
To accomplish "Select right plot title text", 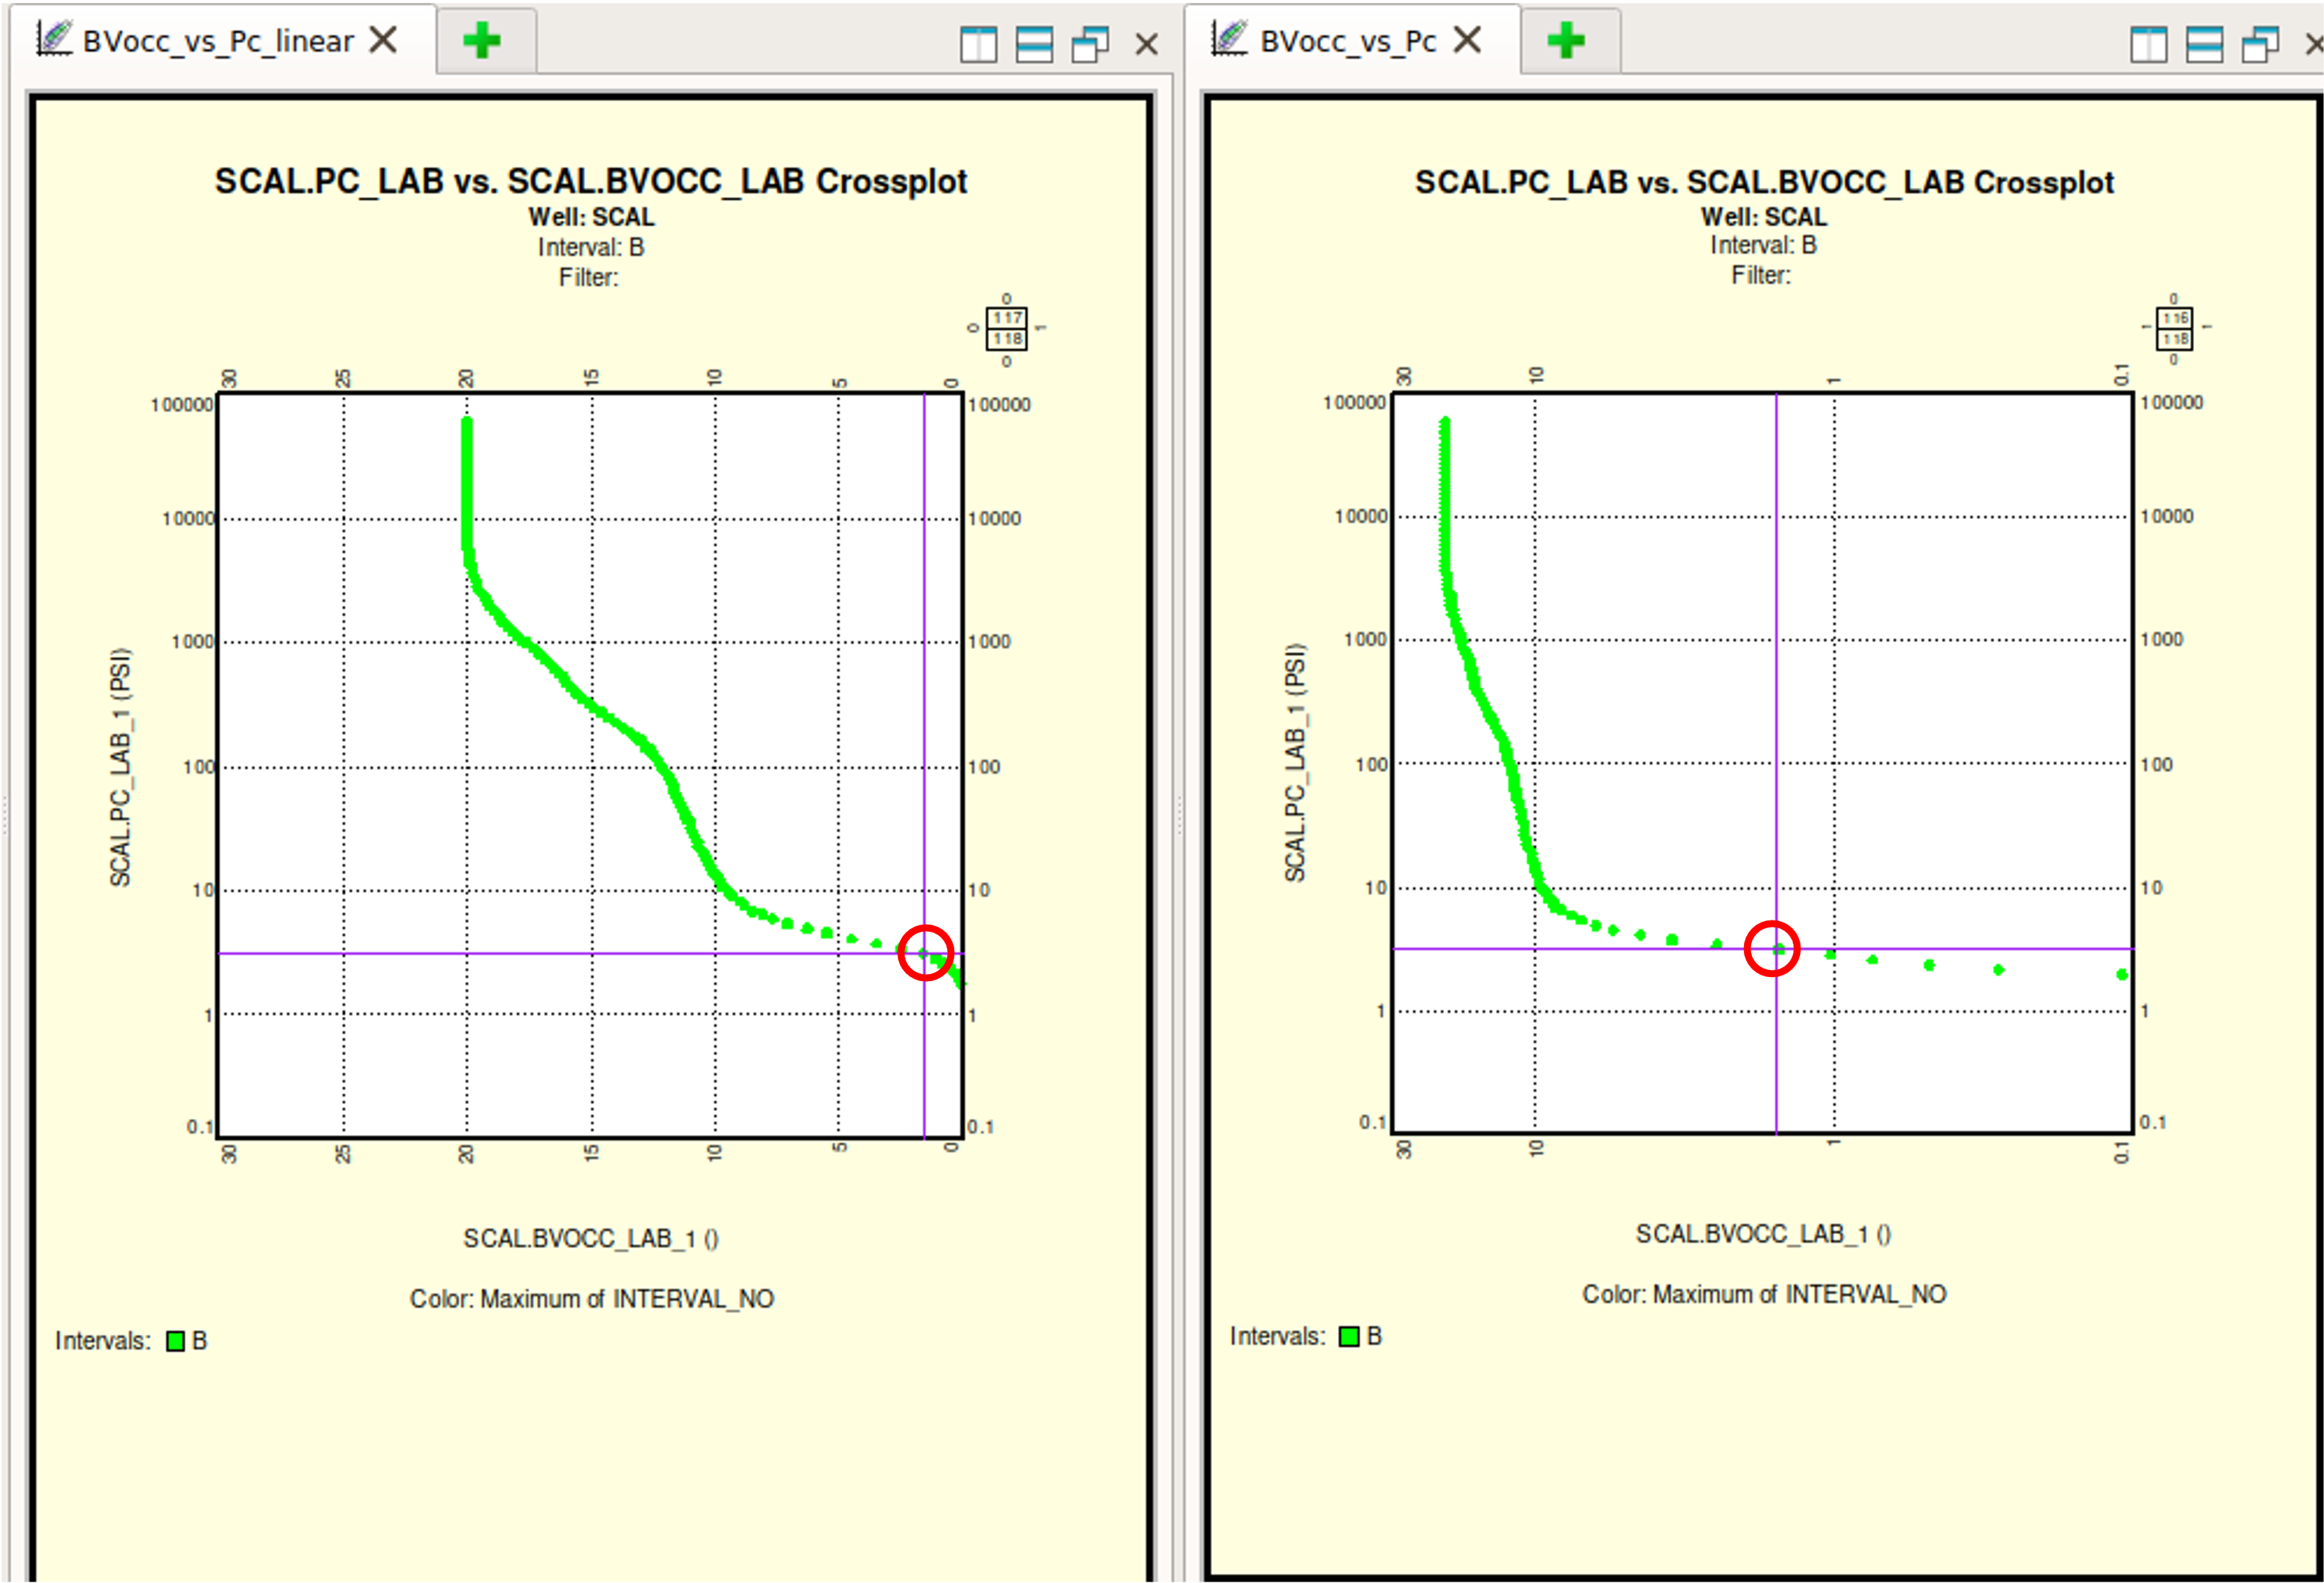I will tap(1764, 182).
